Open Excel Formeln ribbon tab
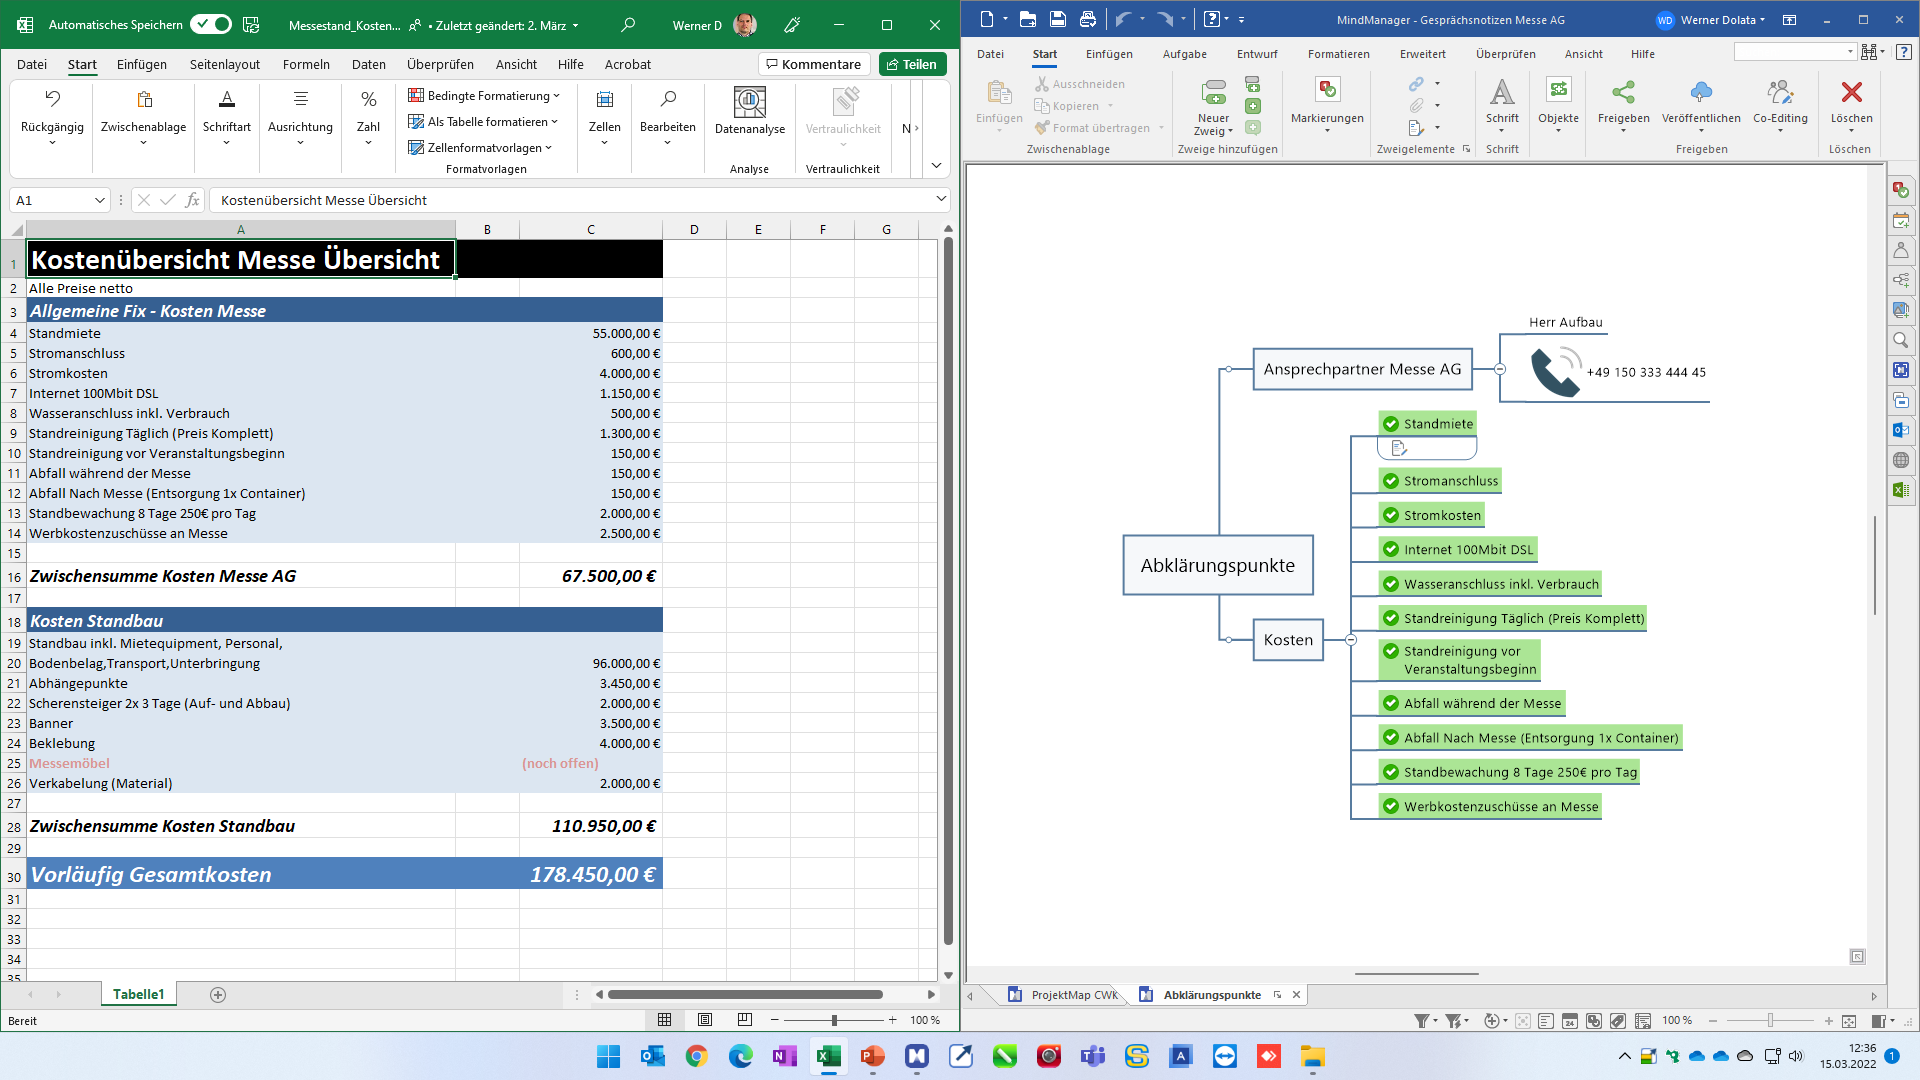 (306, 64)
